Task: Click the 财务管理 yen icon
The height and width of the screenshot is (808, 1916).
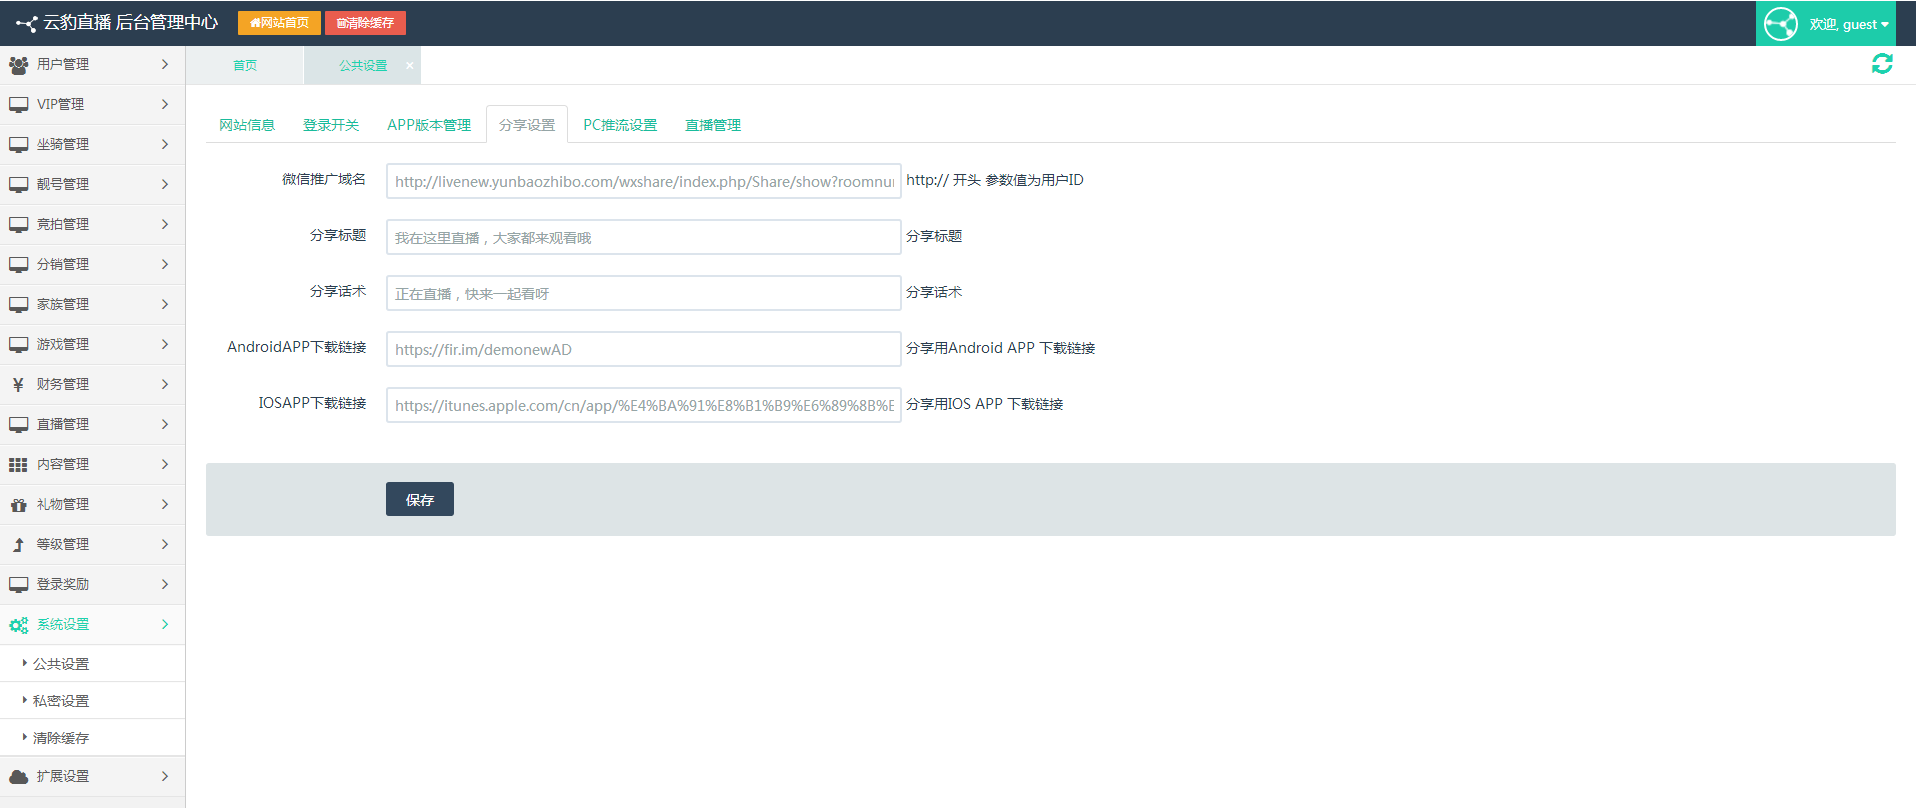Action: click(18, 385)
